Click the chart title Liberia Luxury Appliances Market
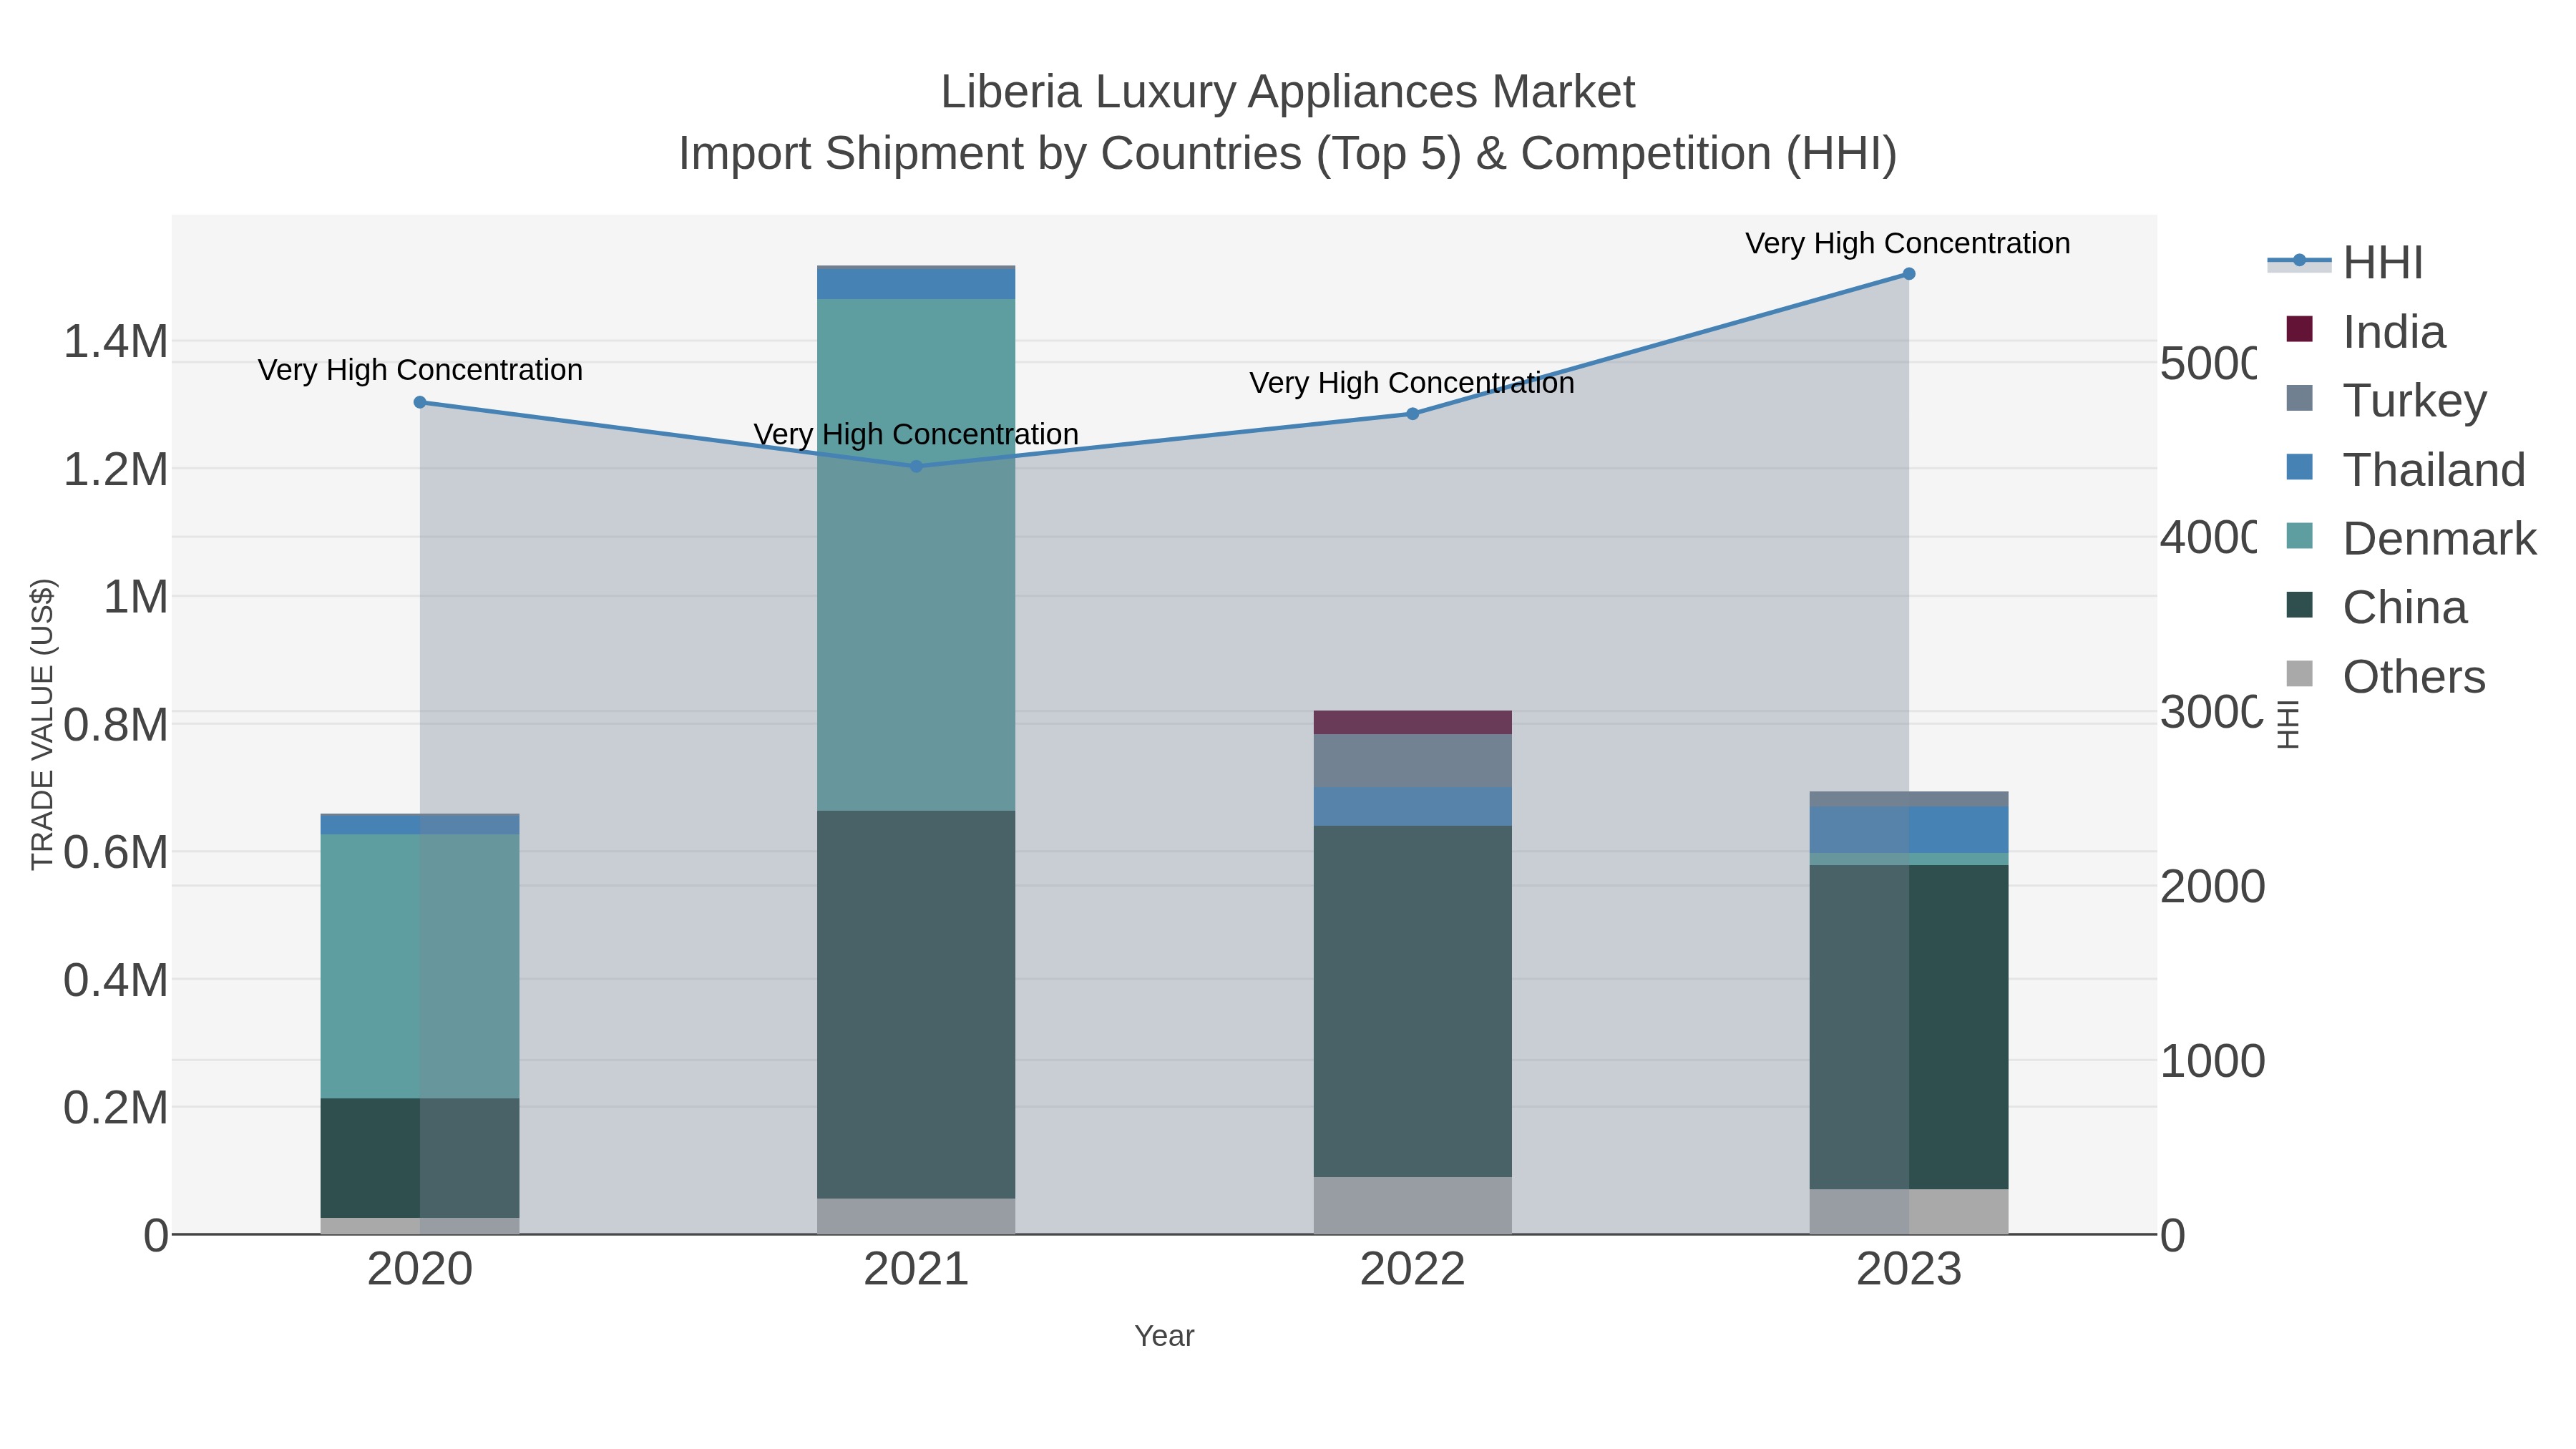 tap(1288, 92)
